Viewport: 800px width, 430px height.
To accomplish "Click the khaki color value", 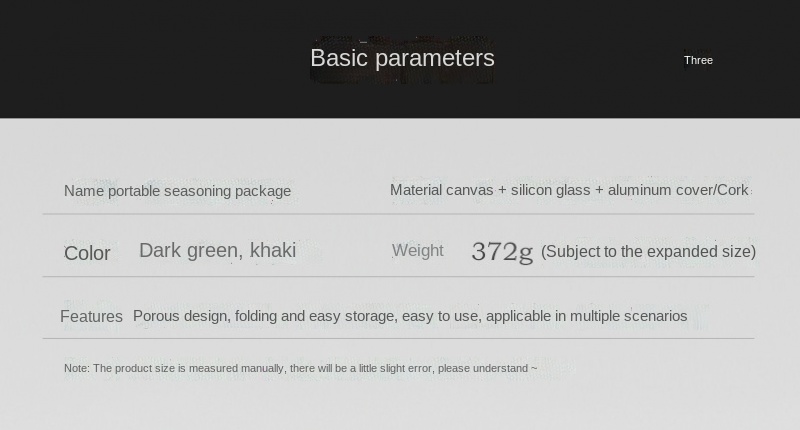I will (x=273, y=251).
